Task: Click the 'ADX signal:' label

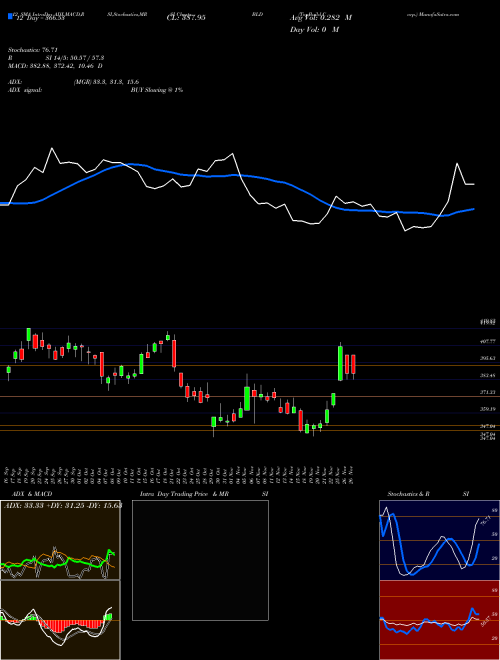Action: (25, 90)
